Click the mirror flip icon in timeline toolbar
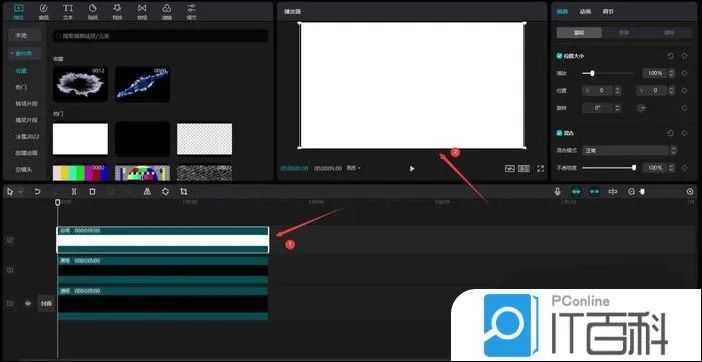702x362 pixels. 147,192
